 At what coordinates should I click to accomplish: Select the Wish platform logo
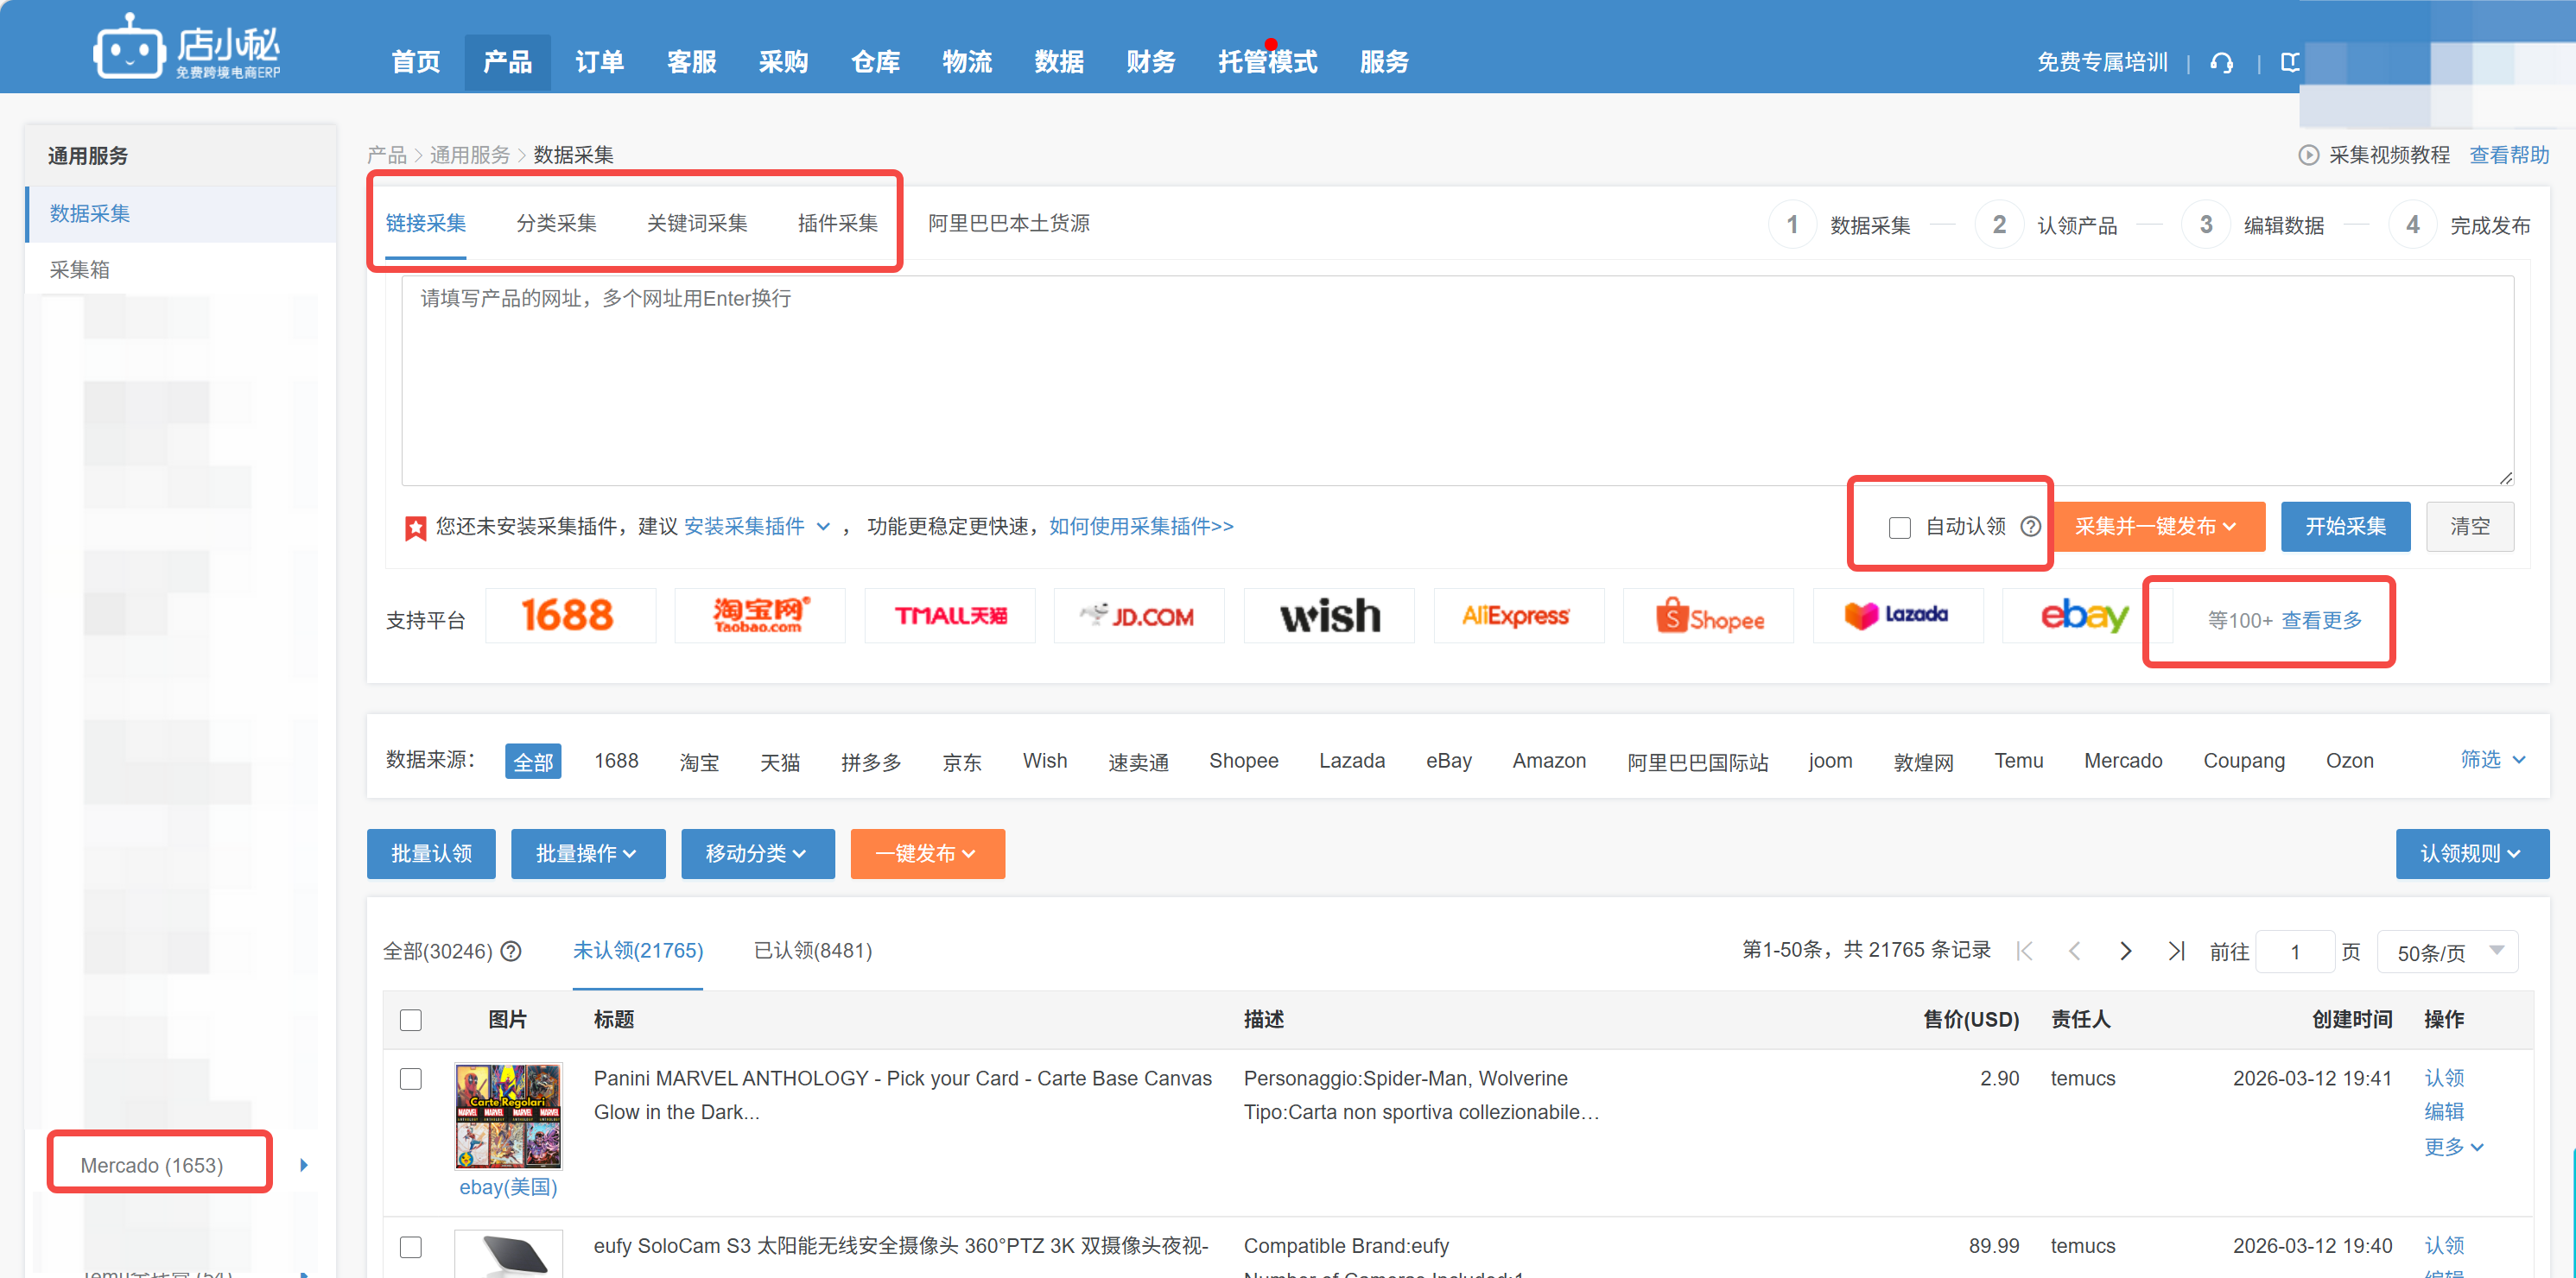coord(1329,616)
